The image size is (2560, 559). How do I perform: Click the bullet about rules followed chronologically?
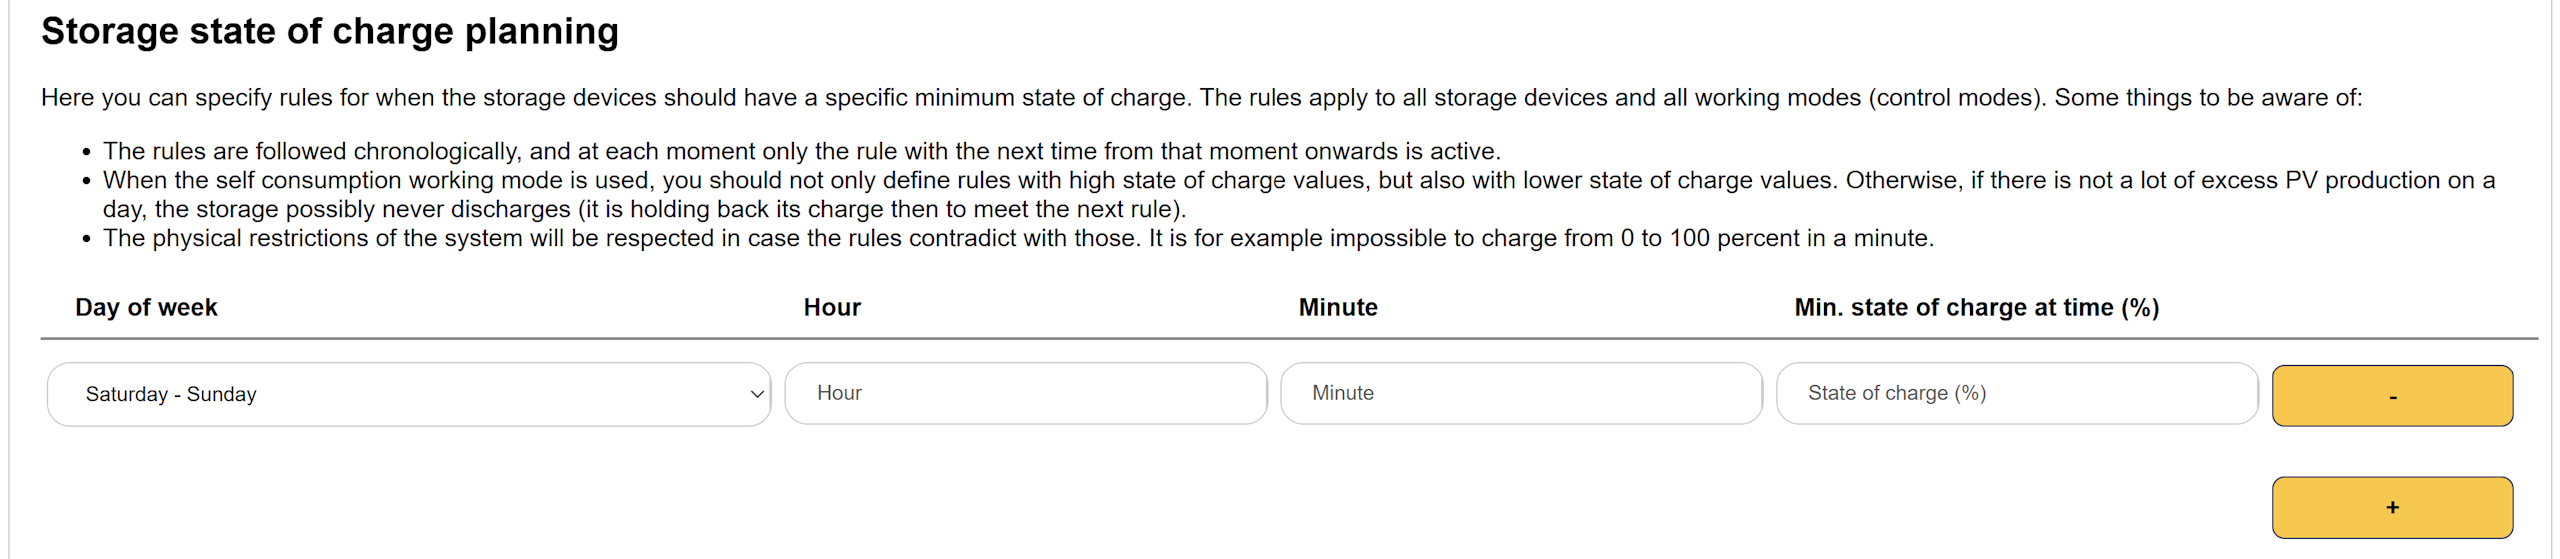point(800,151)
